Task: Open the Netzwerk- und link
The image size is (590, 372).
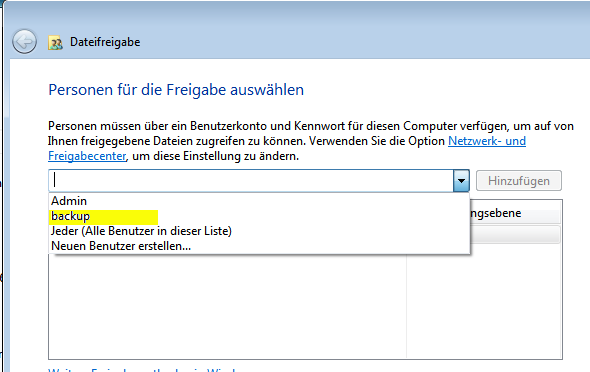Action: tap(487, 141)
